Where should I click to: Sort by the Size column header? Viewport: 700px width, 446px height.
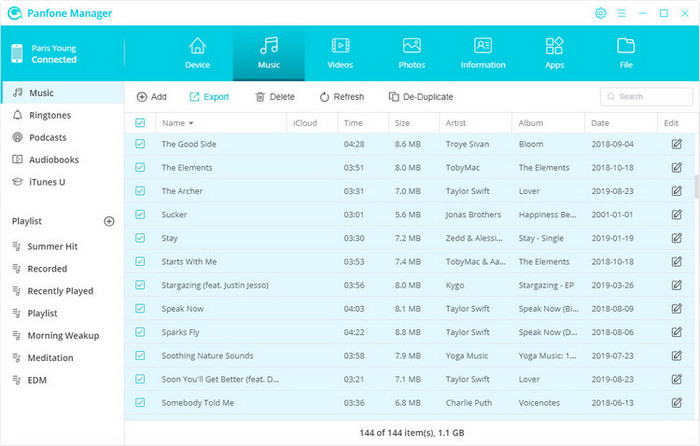click(x=413, y=123)
